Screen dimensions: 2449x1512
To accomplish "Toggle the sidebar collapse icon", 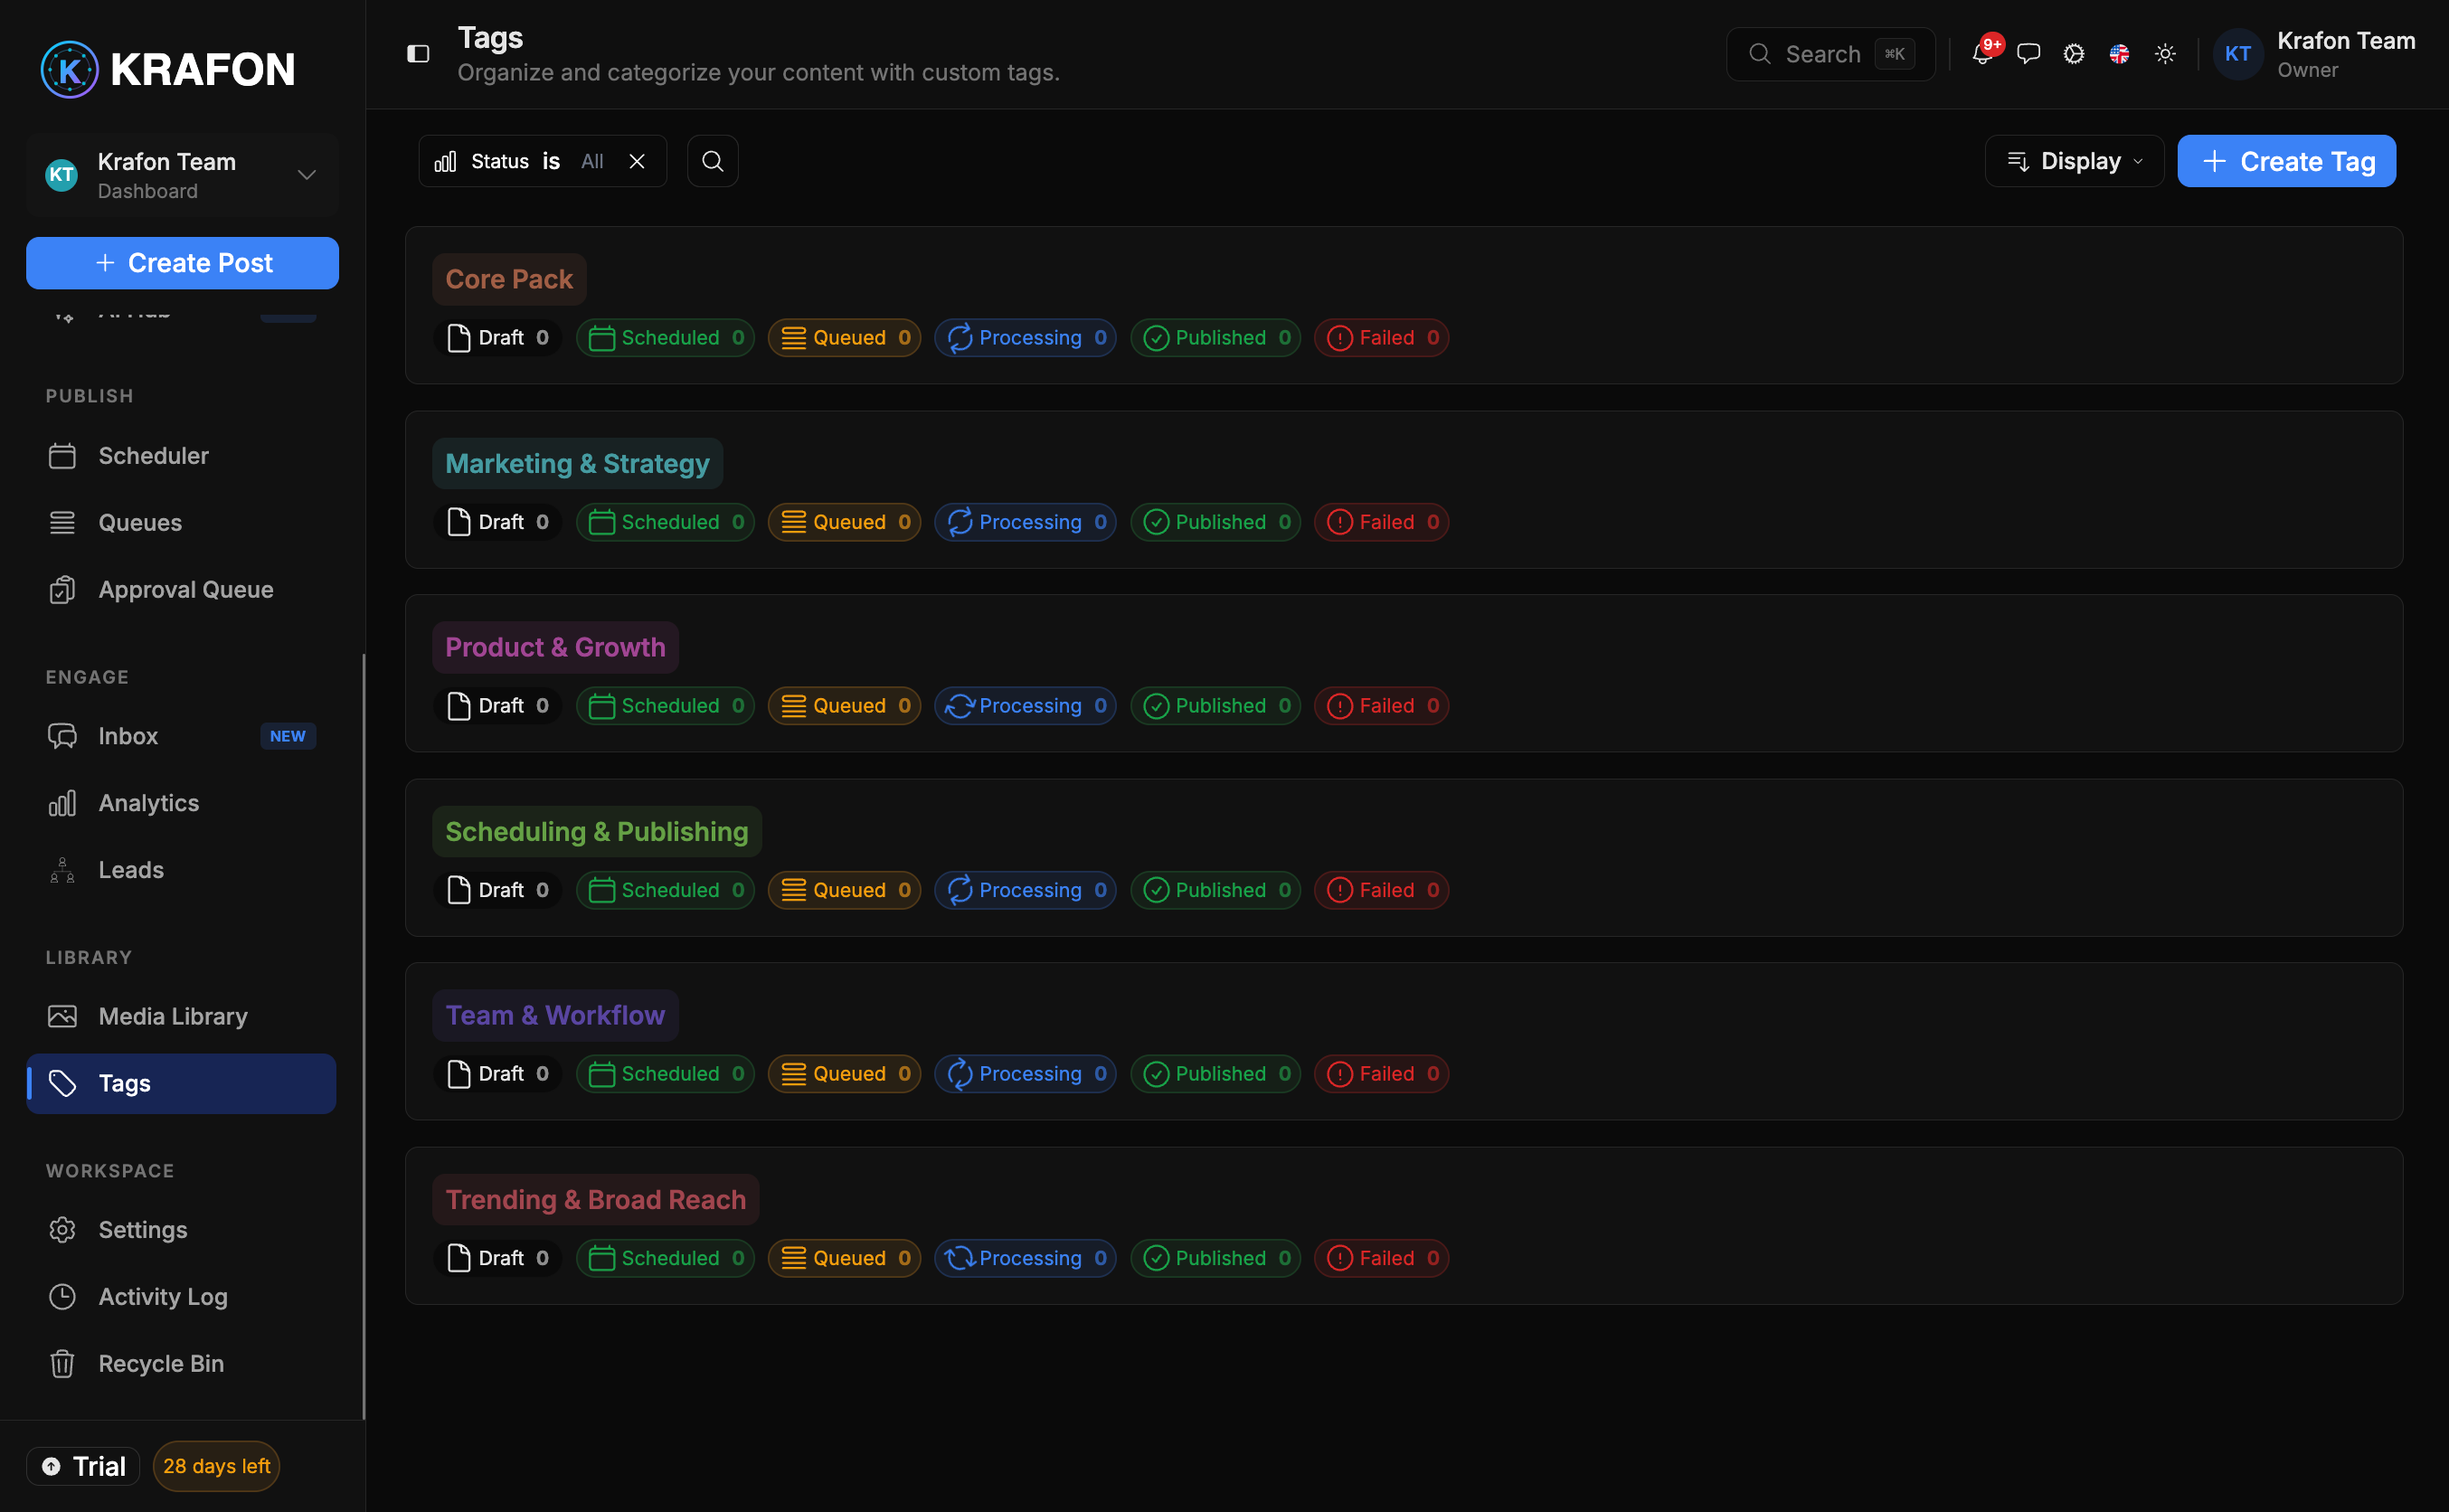I will (418, 54).
